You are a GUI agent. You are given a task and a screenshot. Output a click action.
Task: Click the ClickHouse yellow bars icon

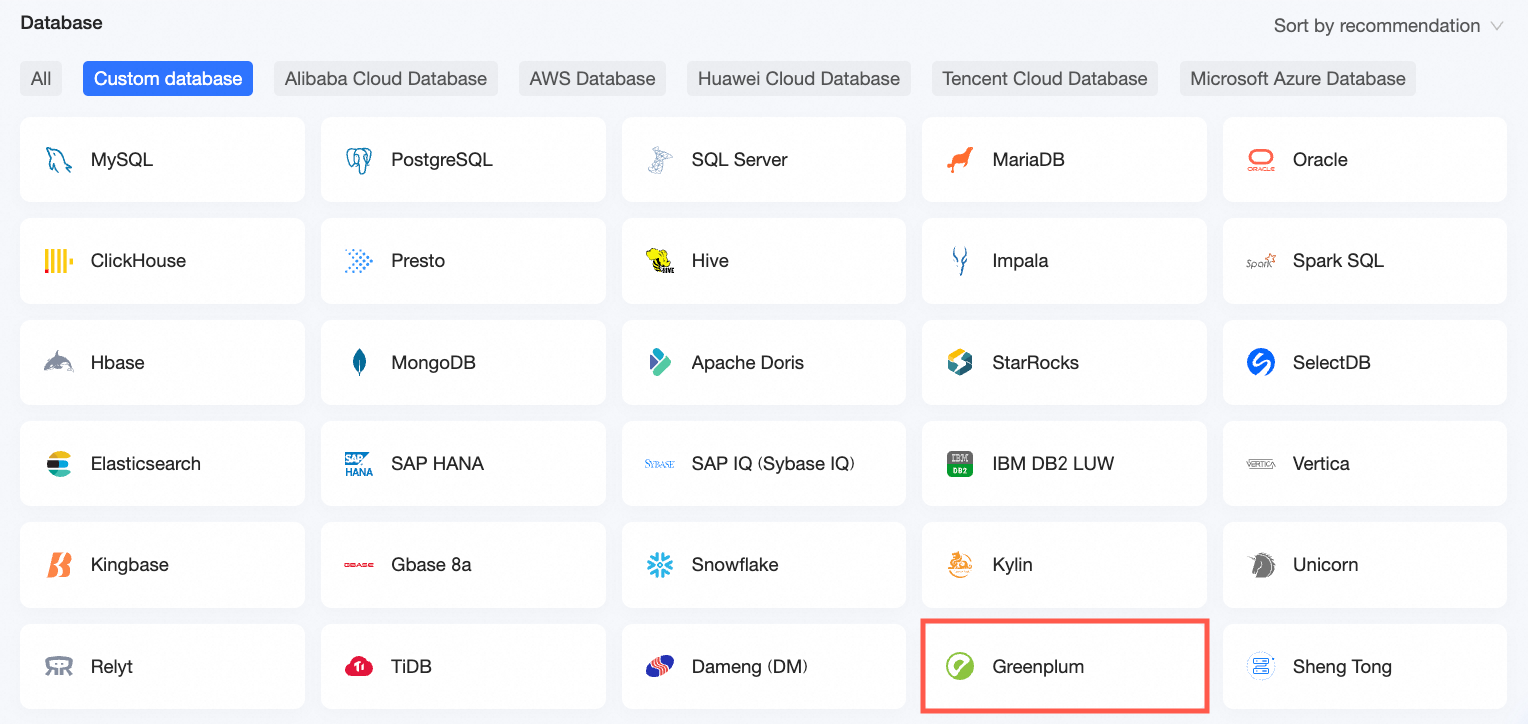coord(59,261)
